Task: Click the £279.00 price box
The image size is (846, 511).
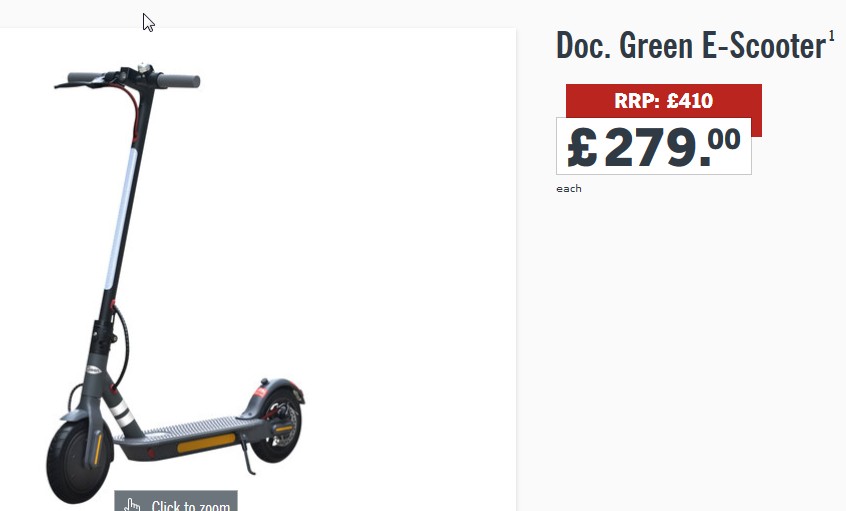Action: [x=654, y=146]
